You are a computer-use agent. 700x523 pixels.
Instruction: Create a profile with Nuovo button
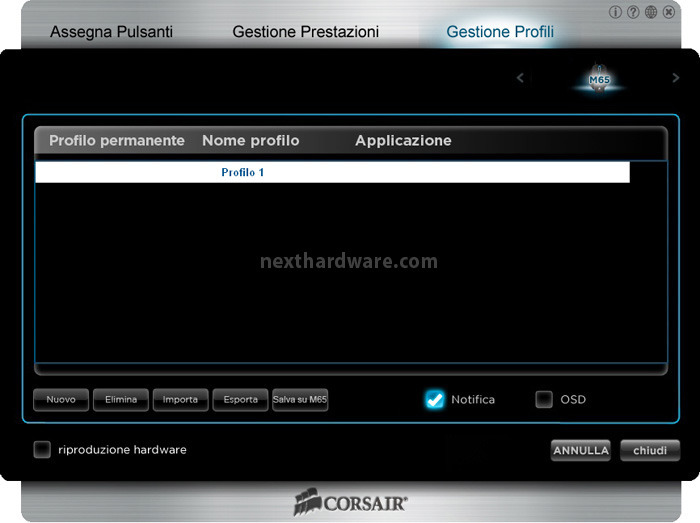point(61,400)
